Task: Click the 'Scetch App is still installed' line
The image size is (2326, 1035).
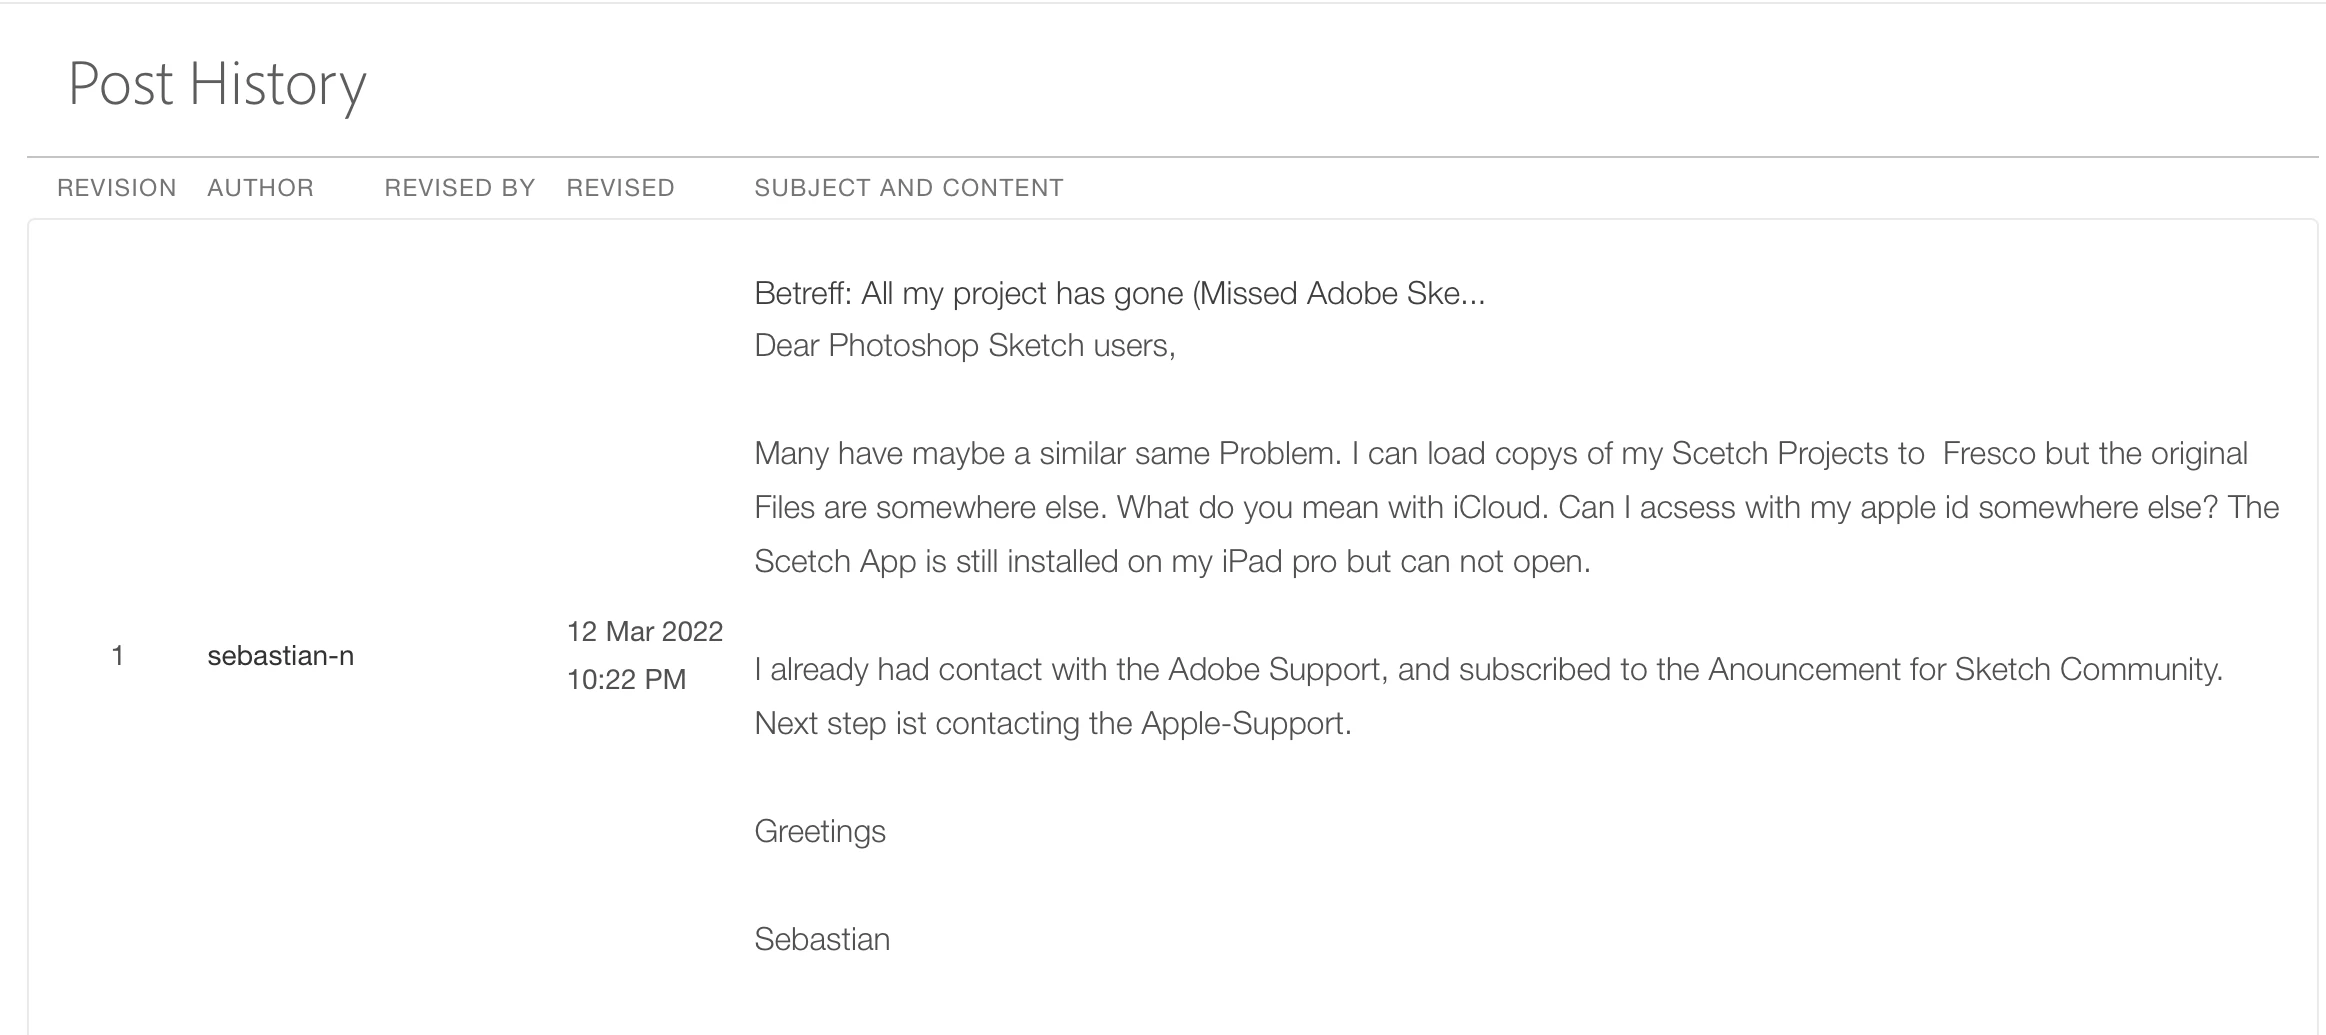Action: point(1171,562)
